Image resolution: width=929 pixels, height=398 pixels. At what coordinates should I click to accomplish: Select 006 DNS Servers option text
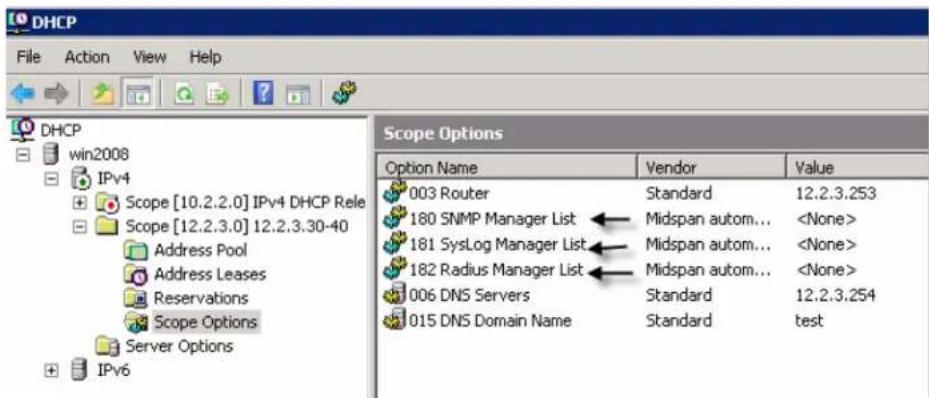[469, 295]
